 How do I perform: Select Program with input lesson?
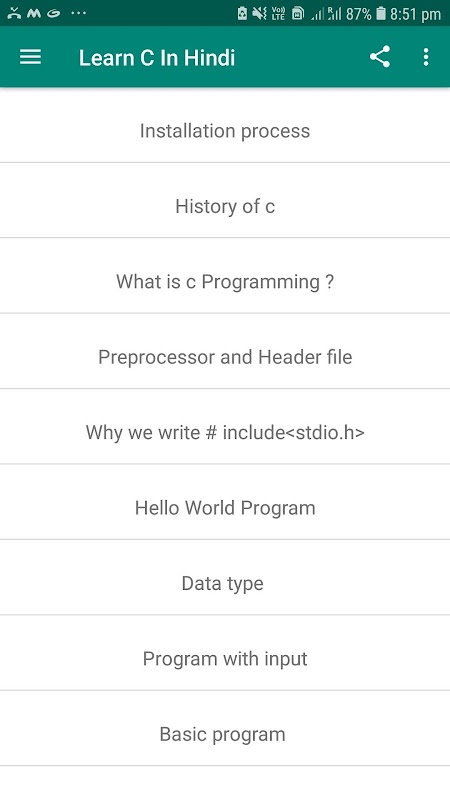click(225, 659)
